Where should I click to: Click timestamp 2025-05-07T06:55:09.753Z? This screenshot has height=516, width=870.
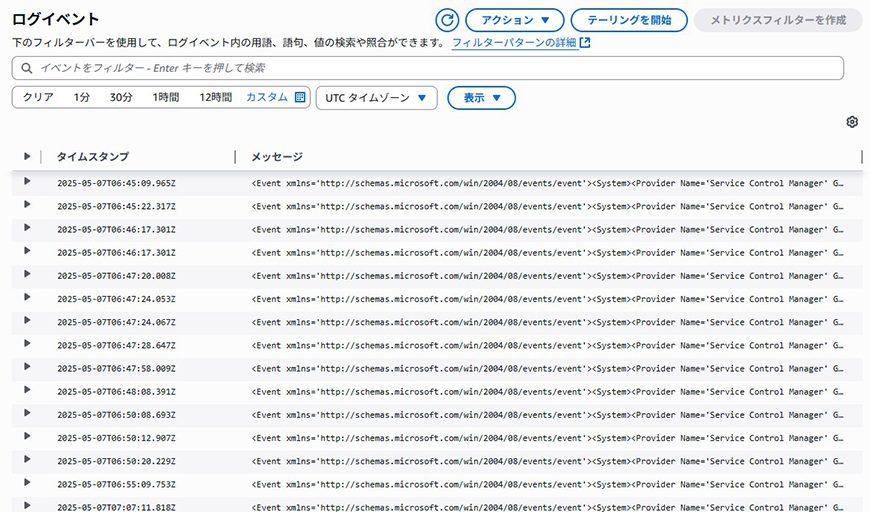(116, 484)
